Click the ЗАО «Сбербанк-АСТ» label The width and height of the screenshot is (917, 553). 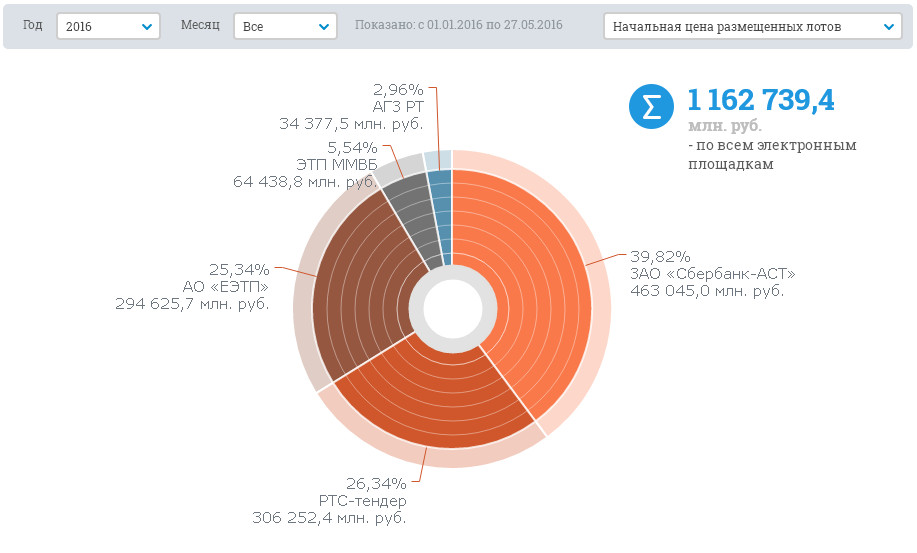tap(712, 274)
